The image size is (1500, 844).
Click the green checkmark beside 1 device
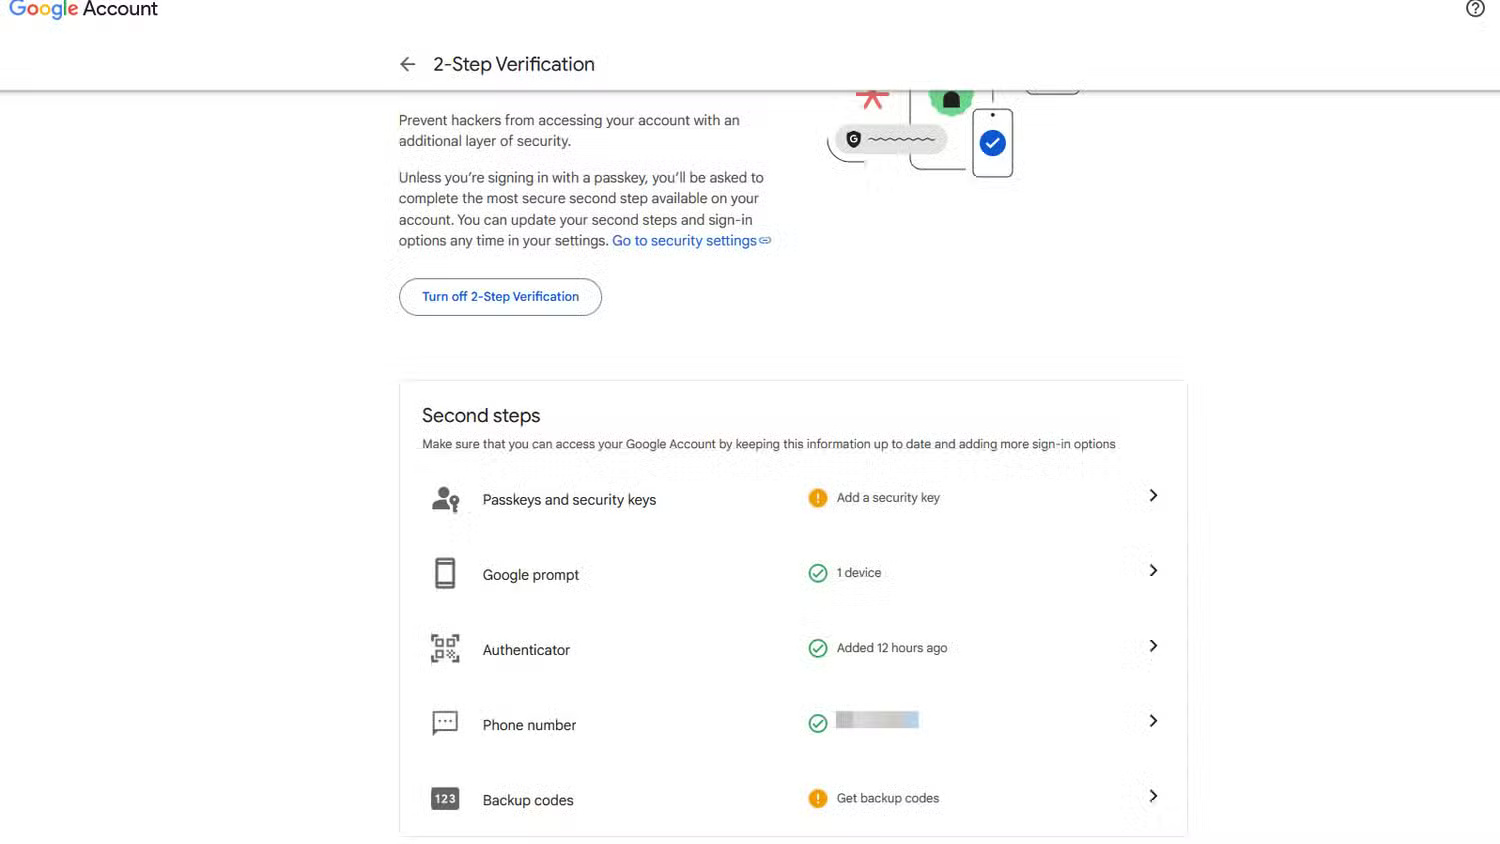818,573
